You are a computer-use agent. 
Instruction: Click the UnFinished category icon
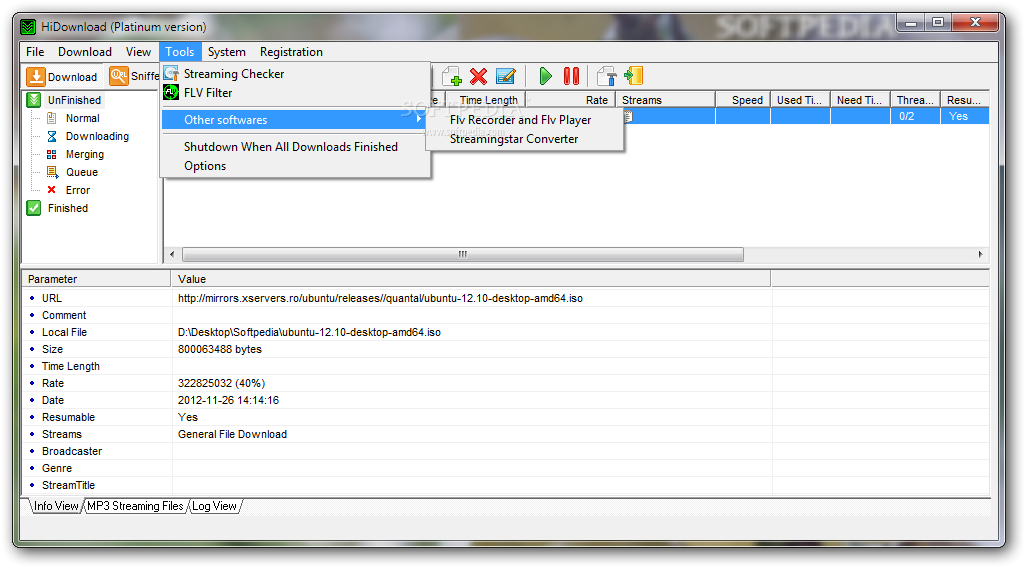(34, 100)
